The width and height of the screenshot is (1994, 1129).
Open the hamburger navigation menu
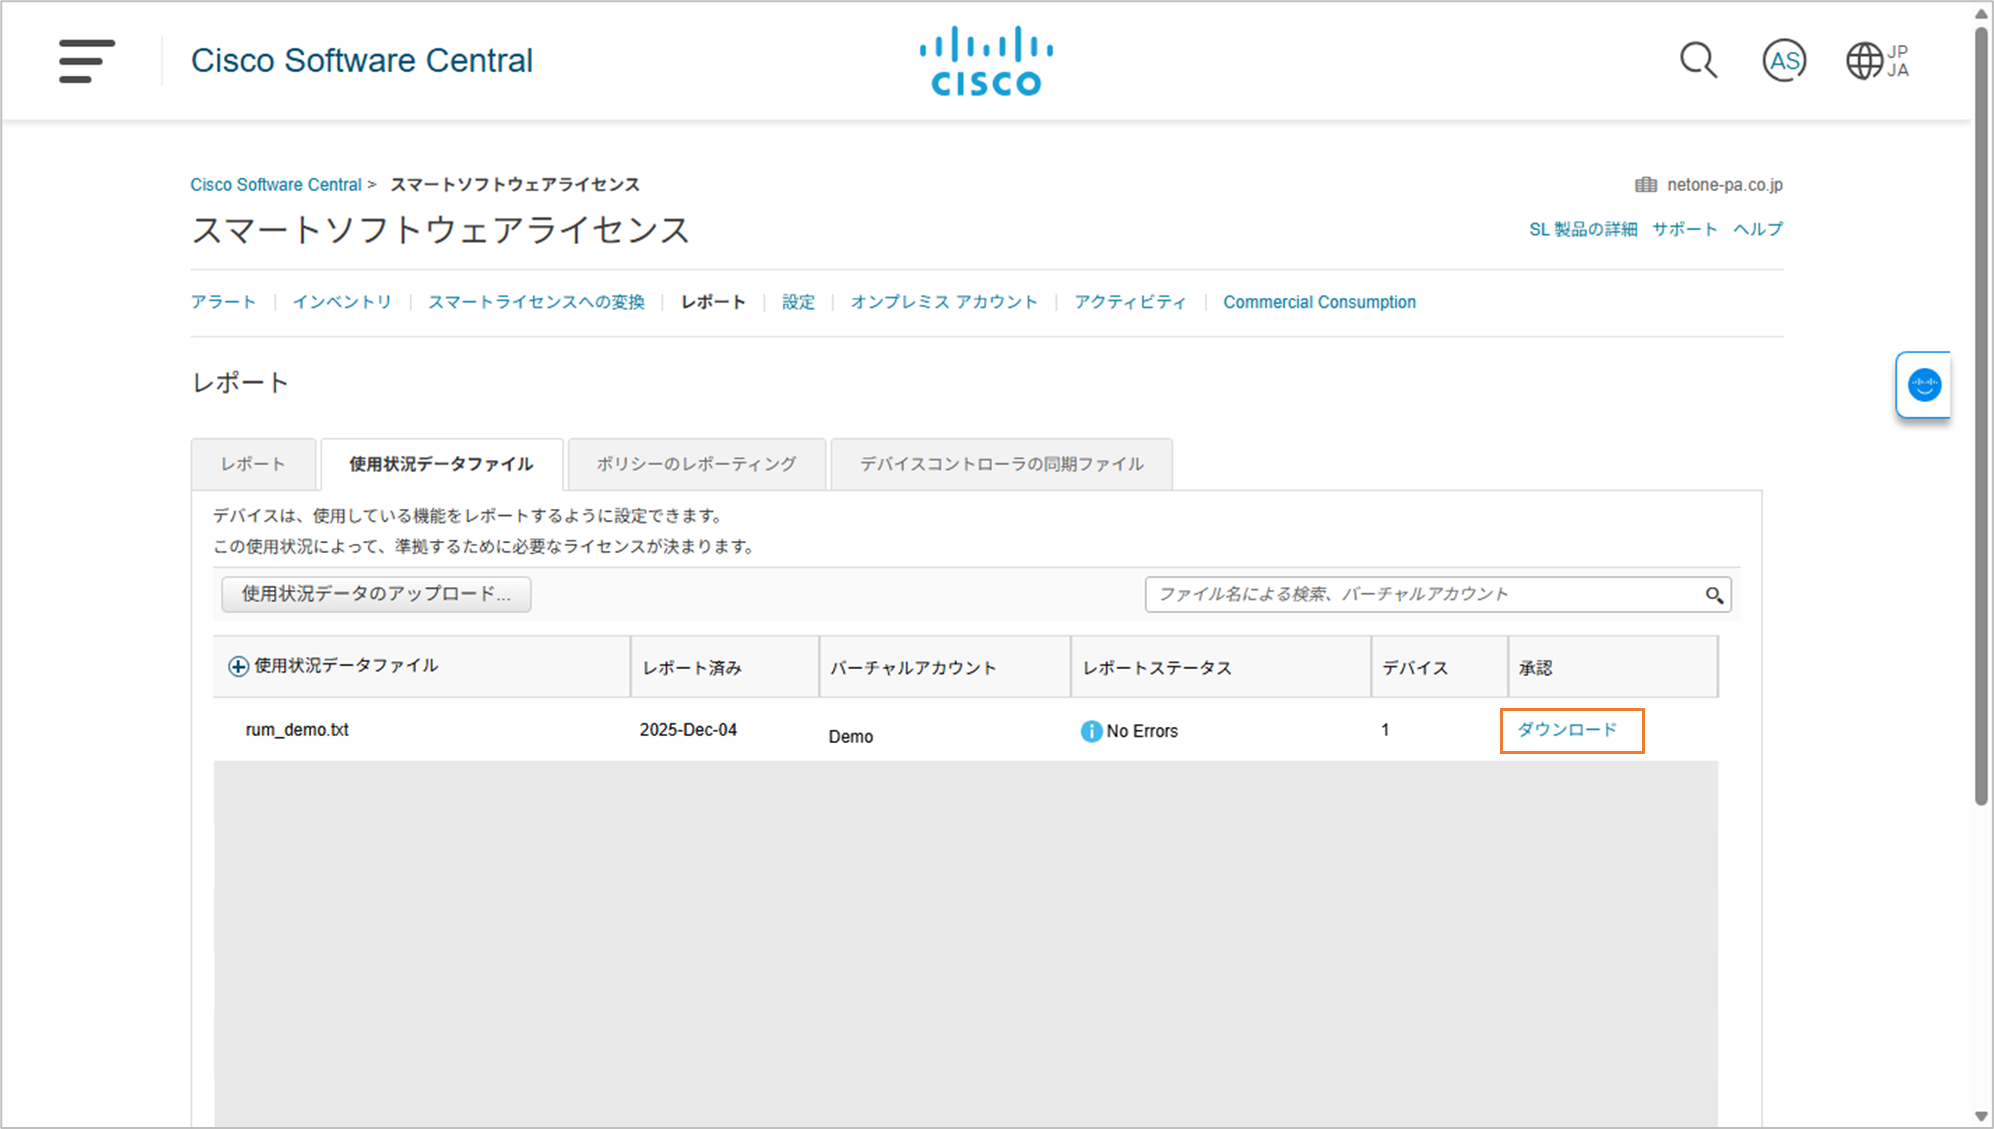pos(86,61)
